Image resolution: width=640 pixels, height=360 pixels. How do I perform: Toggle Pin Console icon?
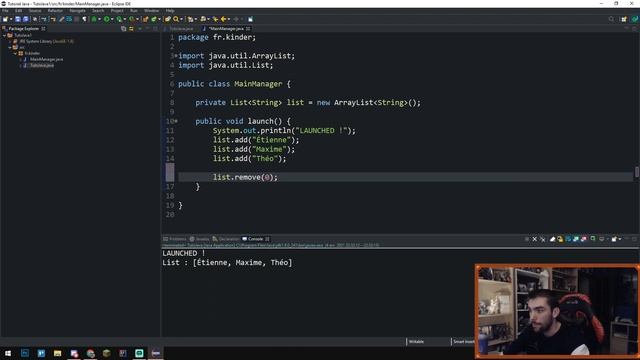(x=593, y=239)
